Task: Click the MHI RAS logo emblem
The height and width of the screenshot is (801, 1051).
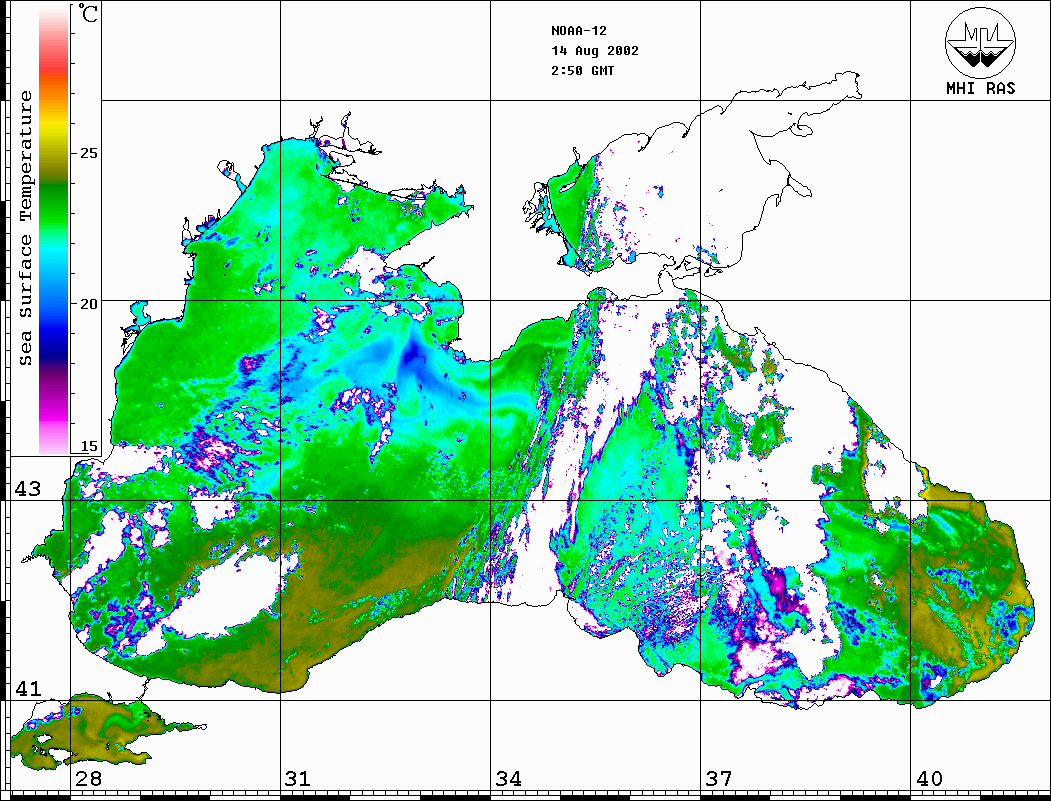Action: [x=981, y=42]
